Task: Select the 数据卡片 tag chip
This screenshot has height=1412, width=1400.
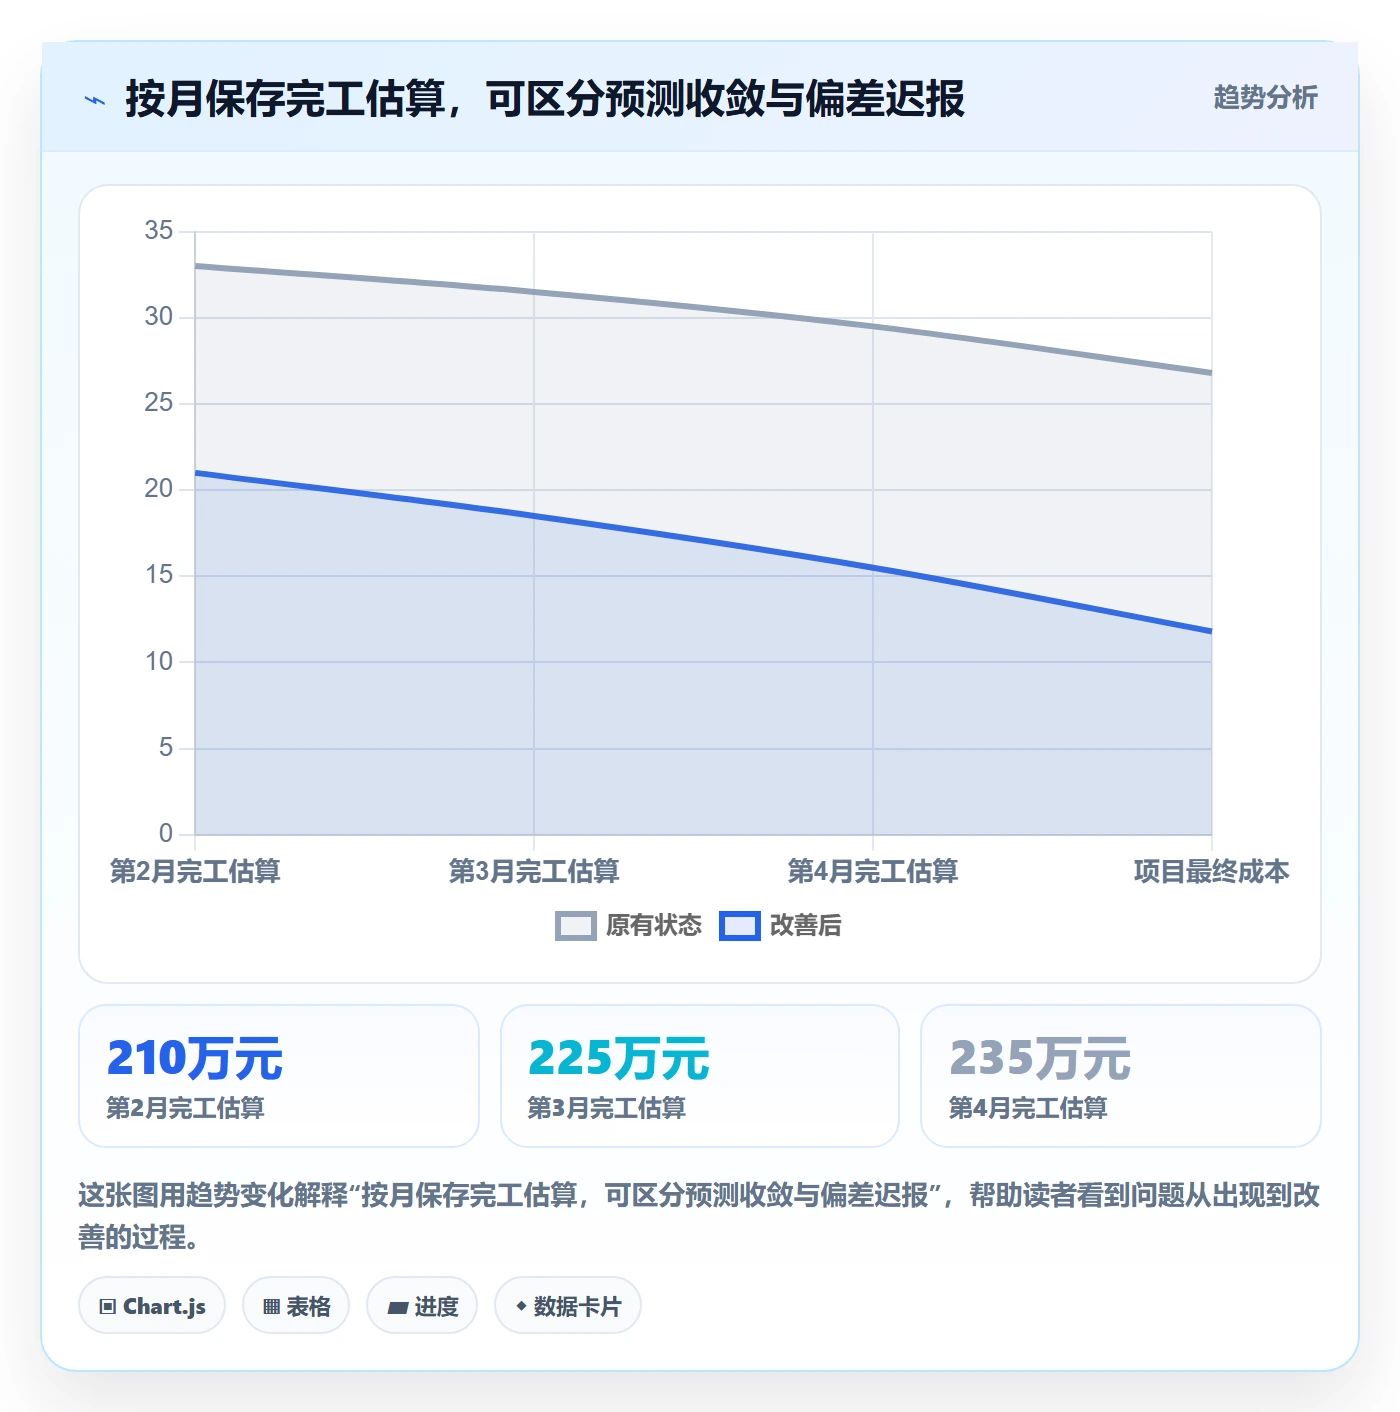Action: point(568,1306)
